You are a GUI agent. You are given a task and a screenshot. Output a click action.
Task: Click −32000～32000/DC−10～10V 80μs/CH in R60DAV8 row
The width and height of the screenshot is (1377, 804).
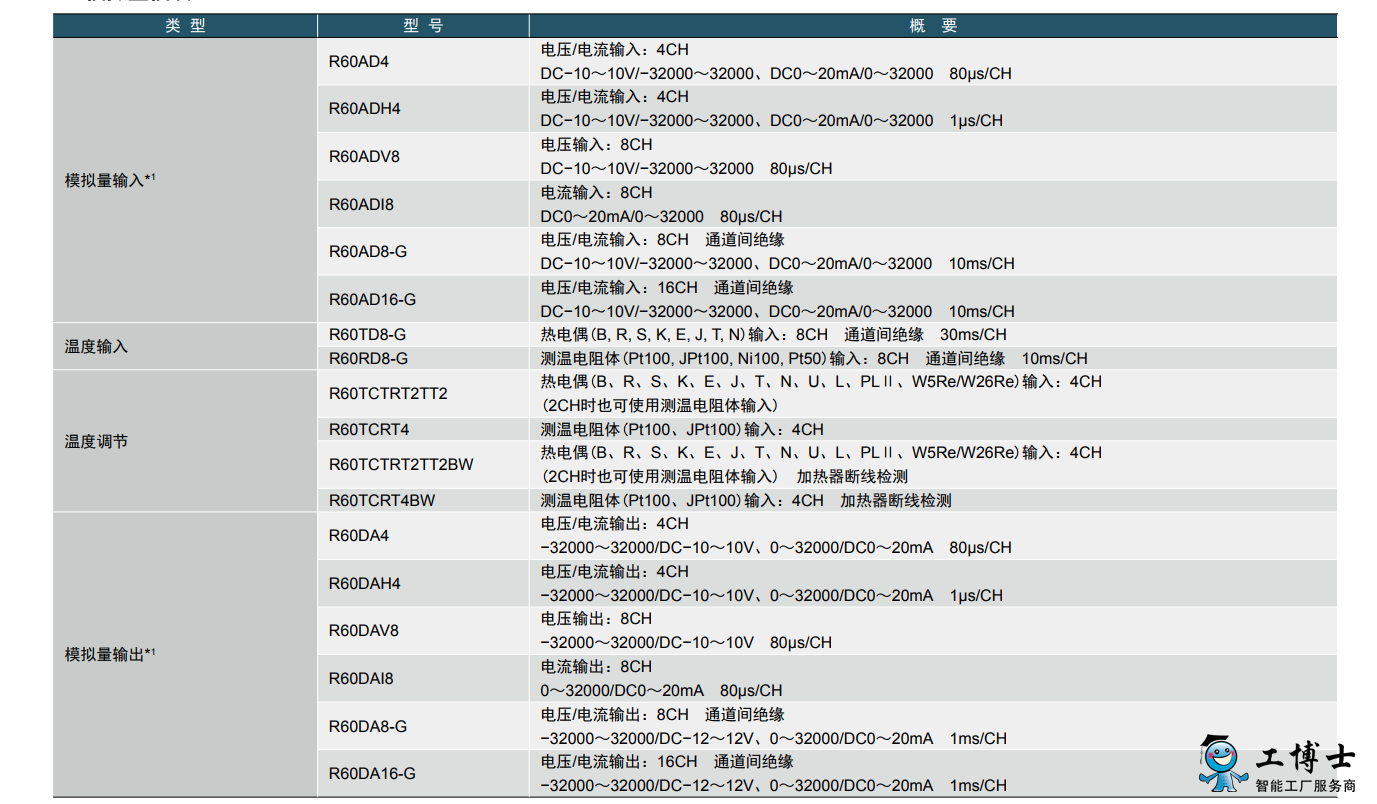(x=686, y=643)
